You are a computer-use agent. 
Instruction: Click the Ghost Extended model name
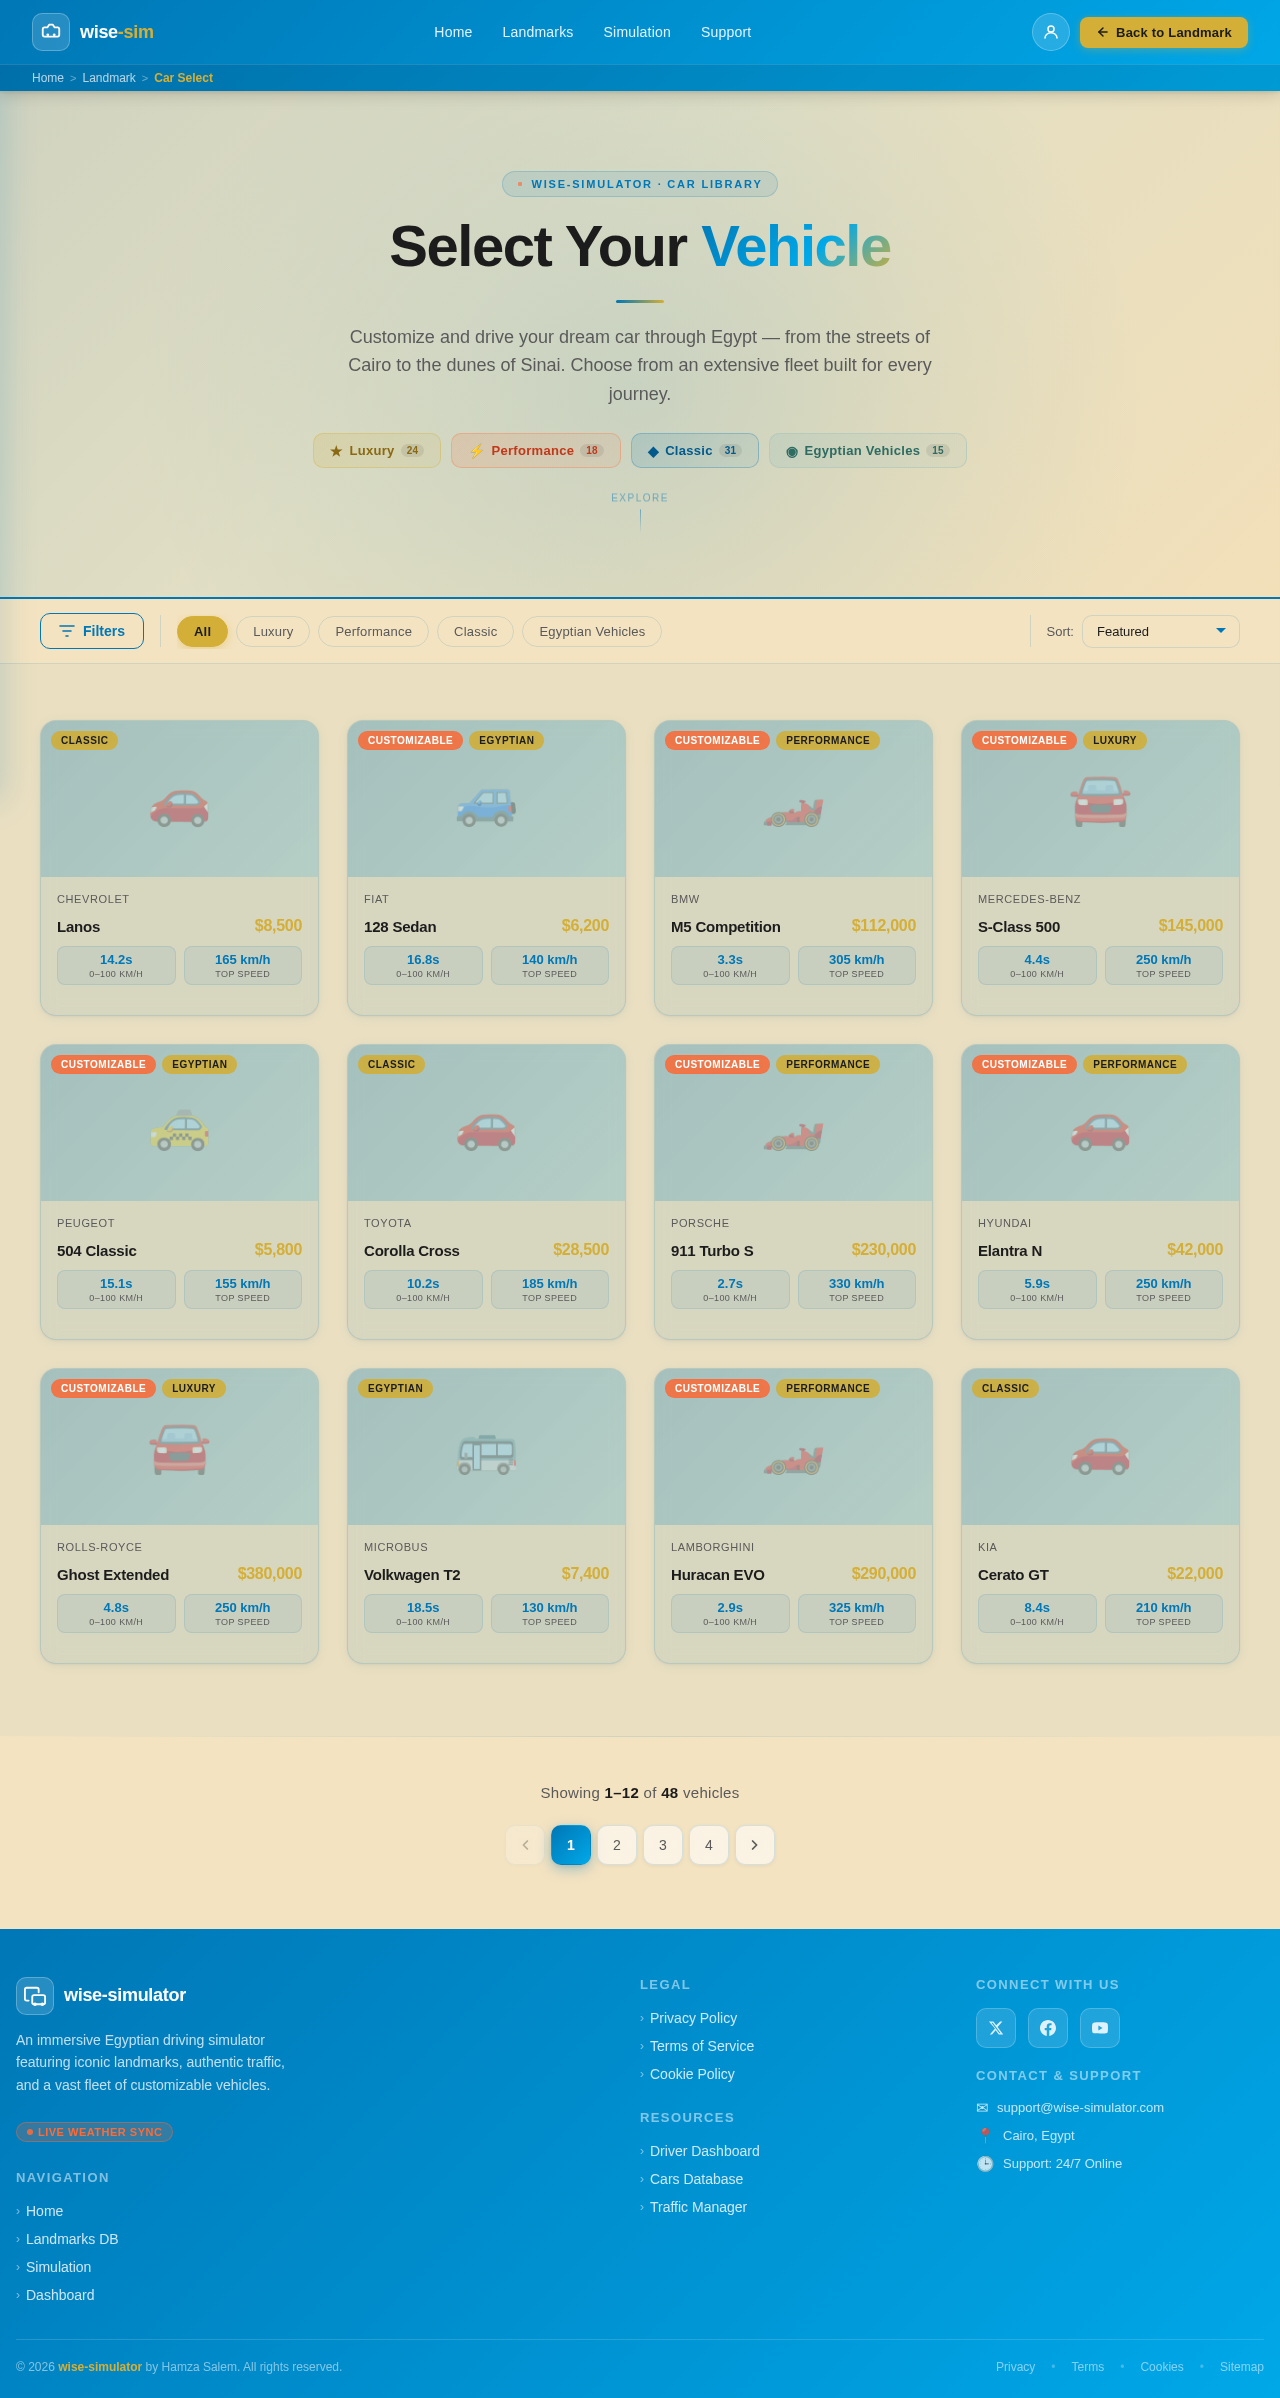click(113, 1575)
